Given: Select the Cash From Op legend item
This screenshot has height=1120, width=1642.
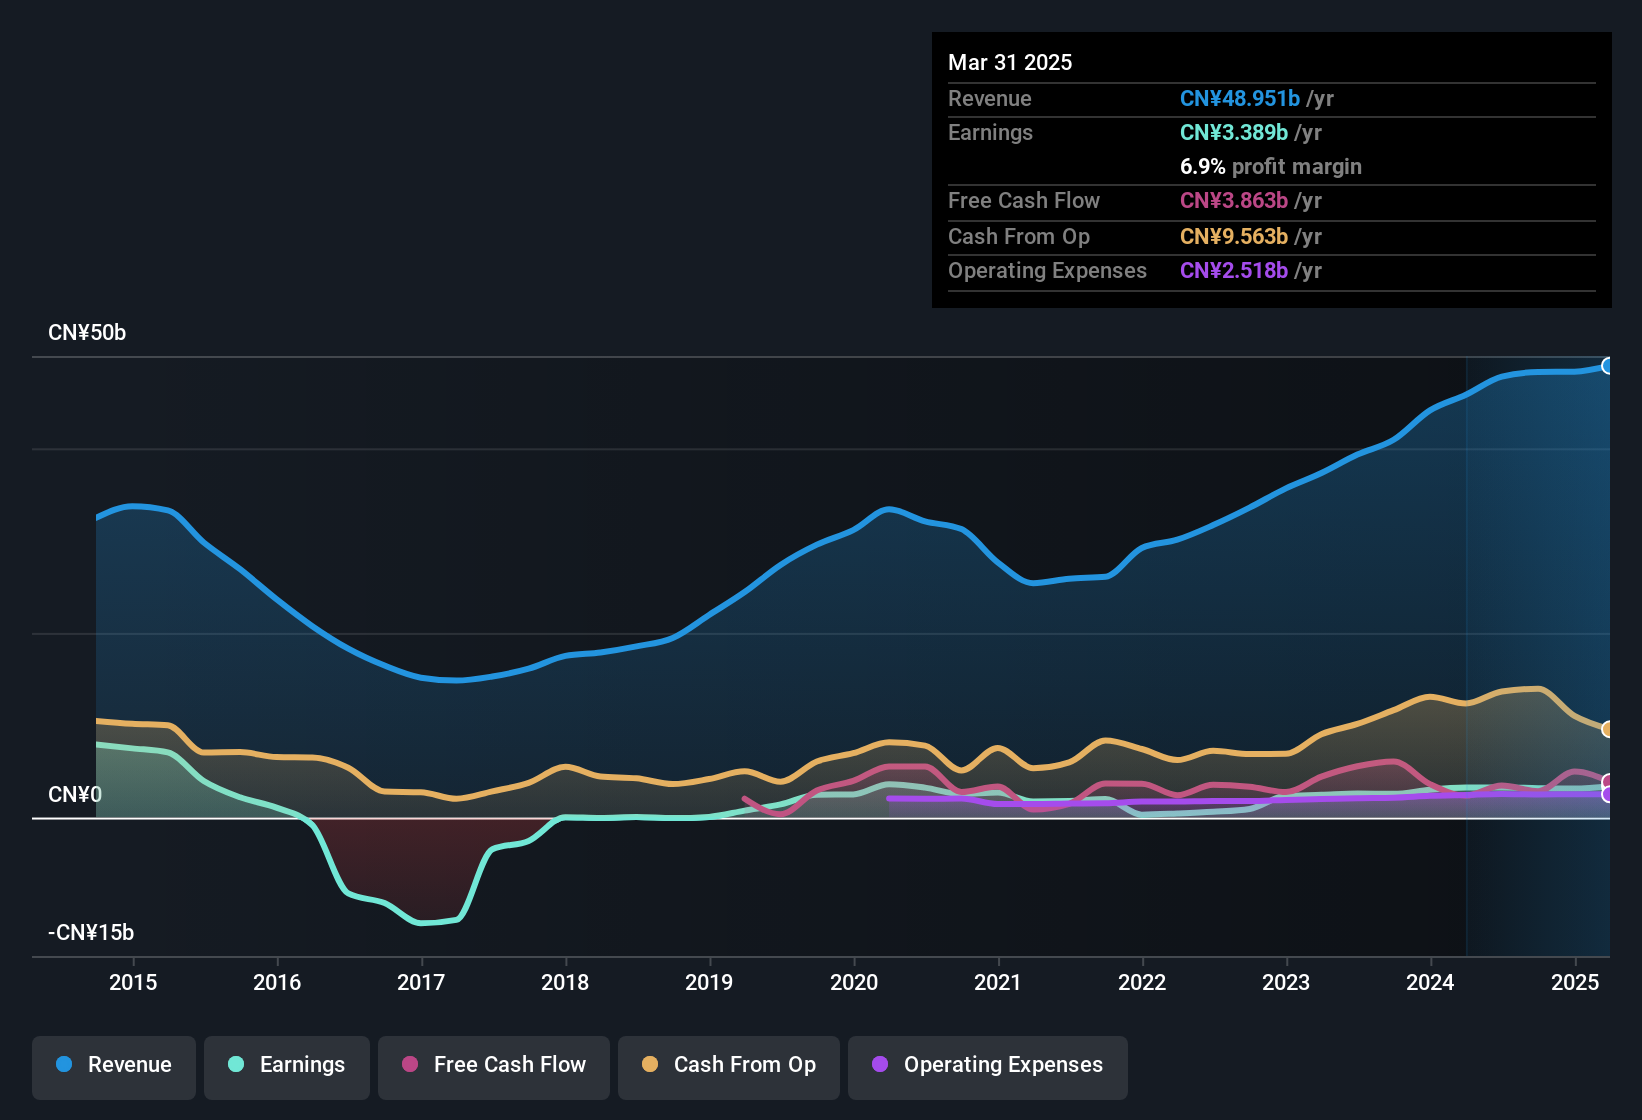Looking at the screenshot, I should (728, 1065).
